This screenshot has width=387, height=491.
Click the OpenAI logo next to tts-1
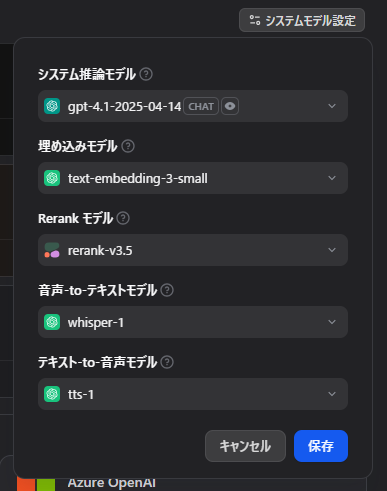[x=52, y=394]
